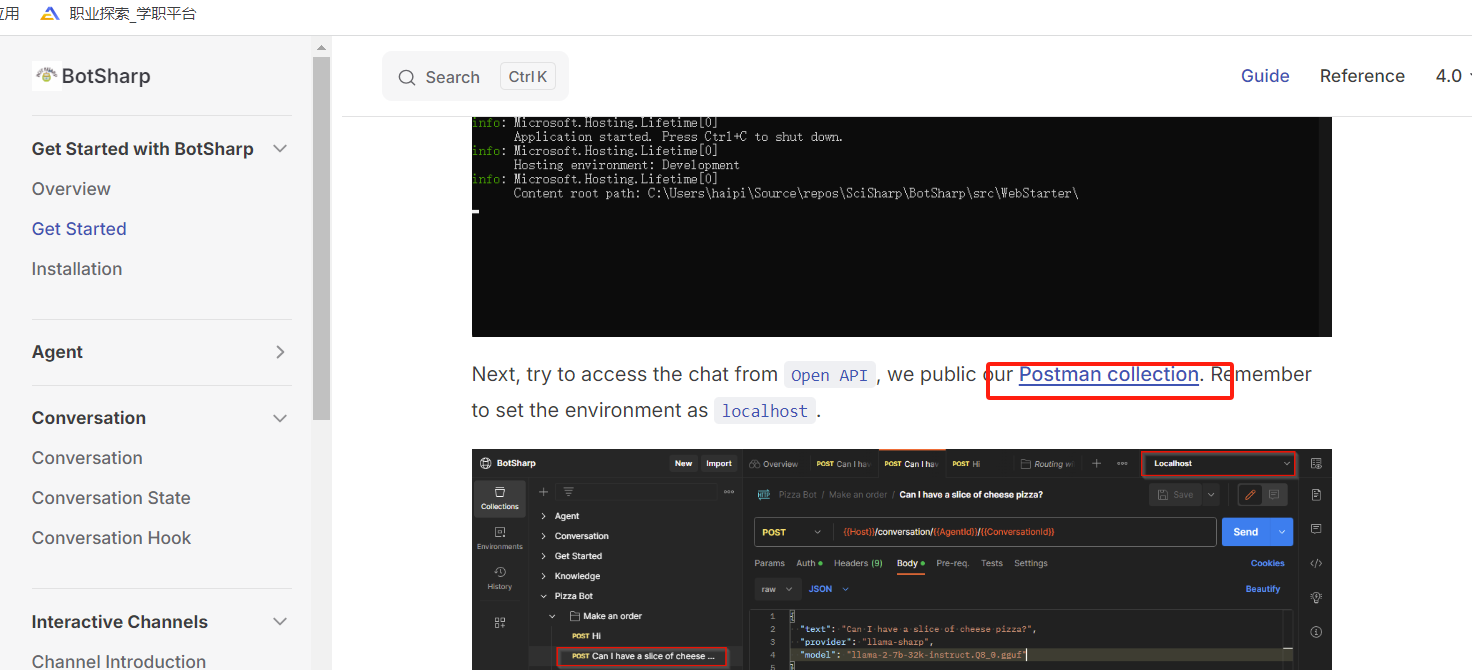Viewport: 1472px width, 670px height.
Task: Open the Conversation State page
Action: click(111, 498)
